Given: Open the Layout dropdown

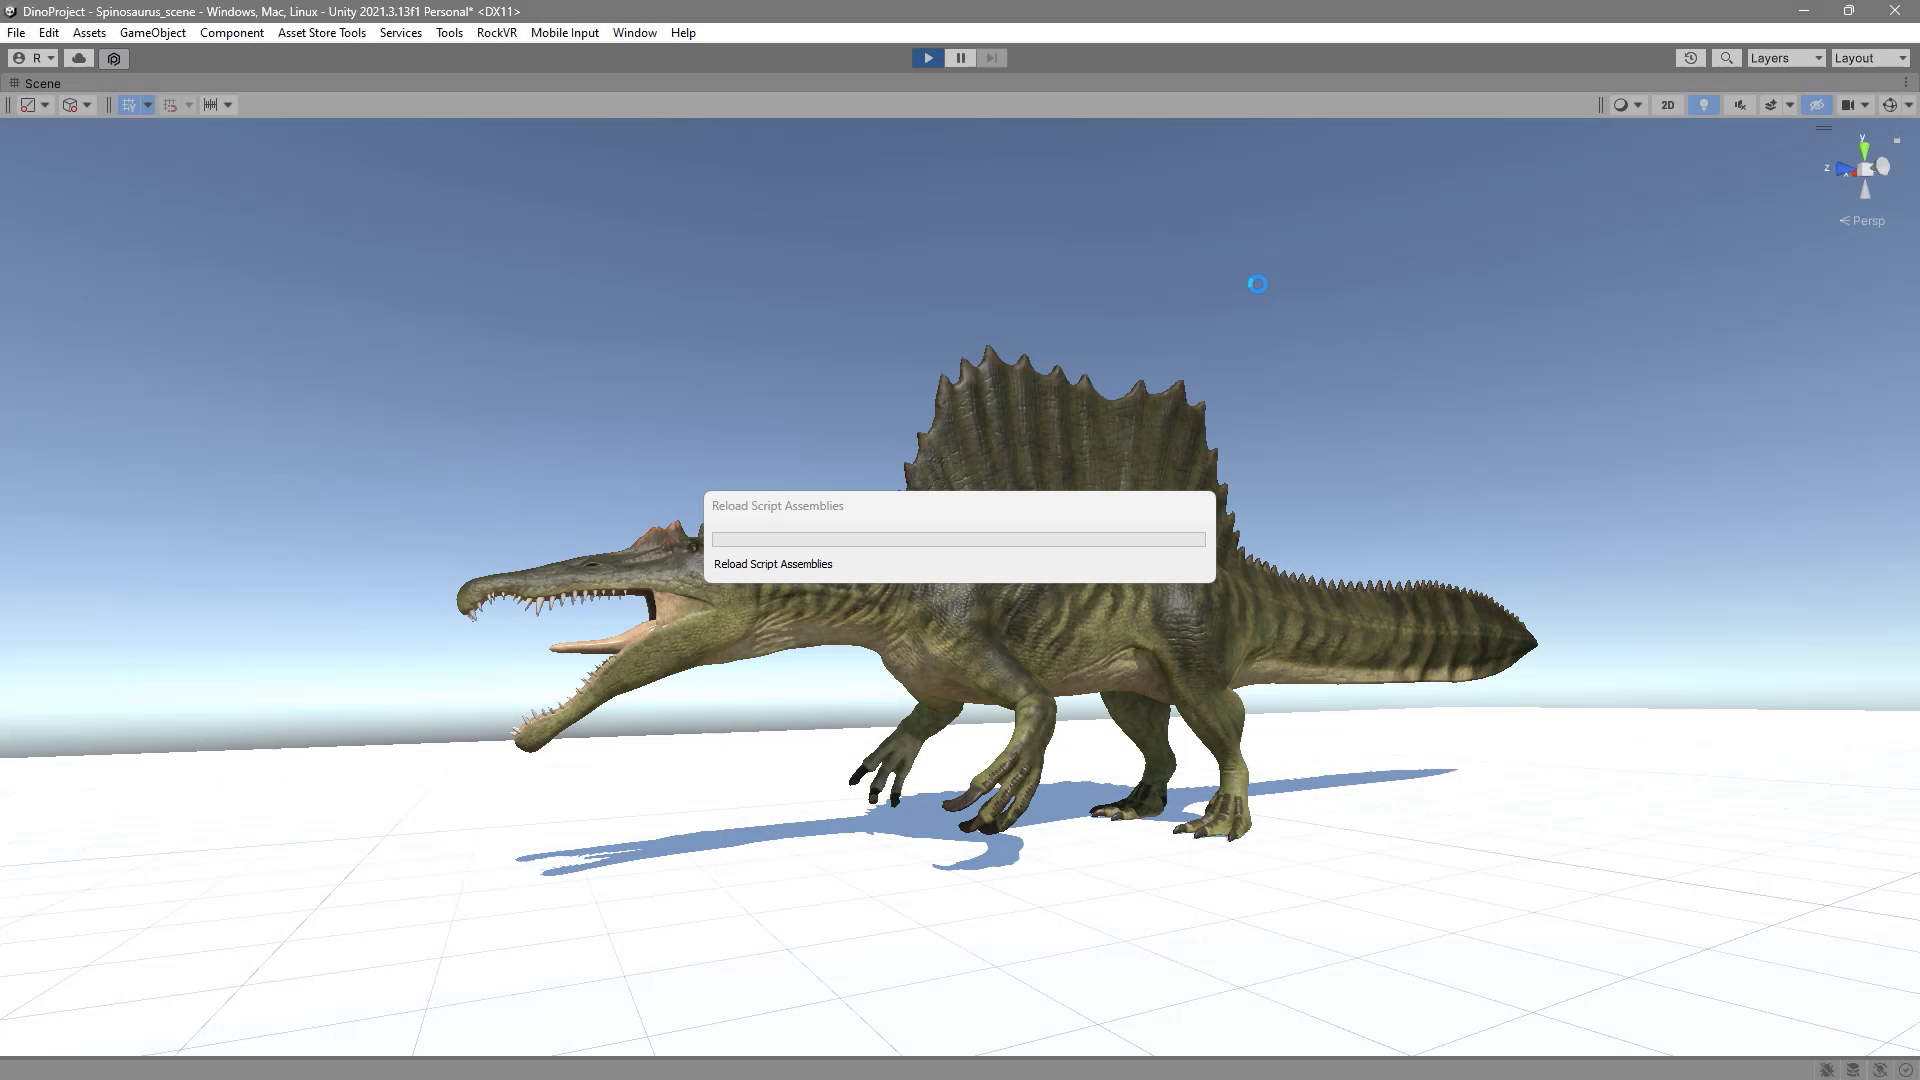Looking at the screenshot, I should [x=1870, y=58].
